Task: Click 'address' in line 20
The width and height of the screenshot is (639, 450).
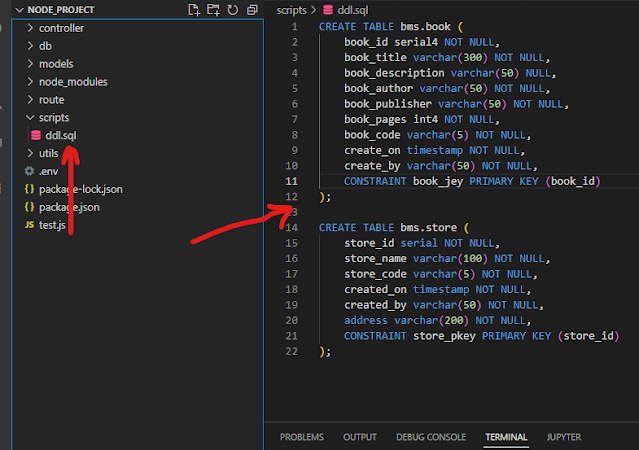Action: coord(366,320)
